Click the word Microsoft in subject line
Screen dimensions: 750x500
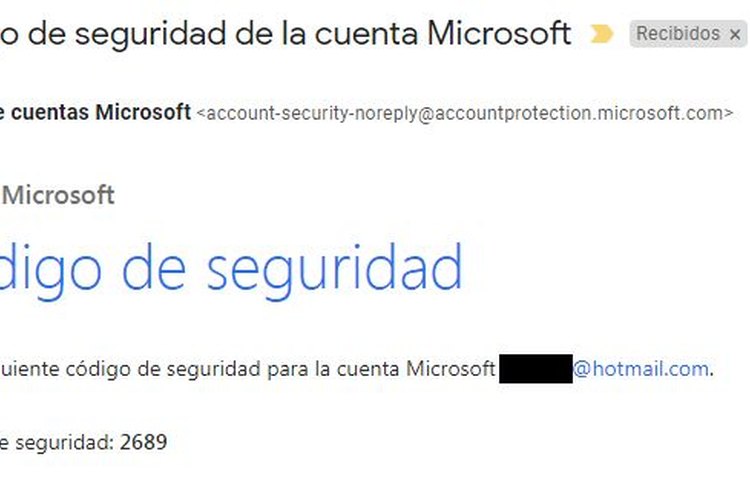(x=499, y=33)
